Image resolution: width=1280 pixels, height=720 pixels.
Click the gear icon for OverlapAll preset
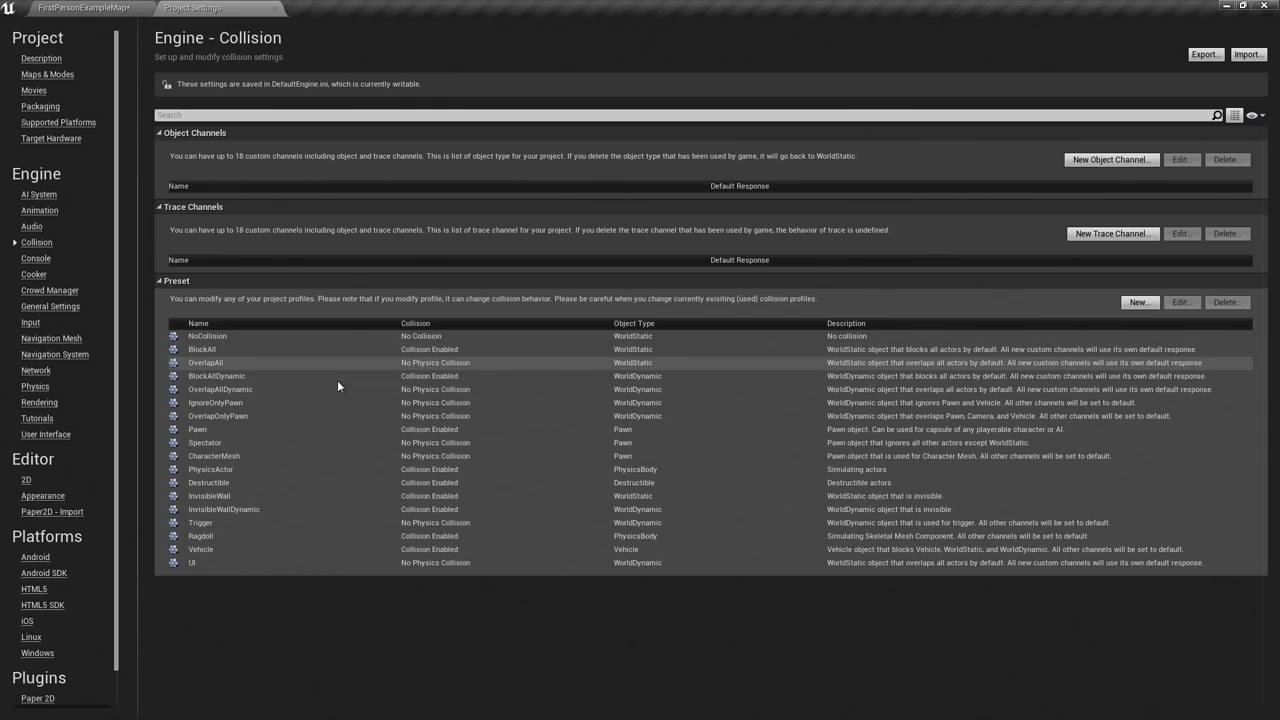click(174, 363)
